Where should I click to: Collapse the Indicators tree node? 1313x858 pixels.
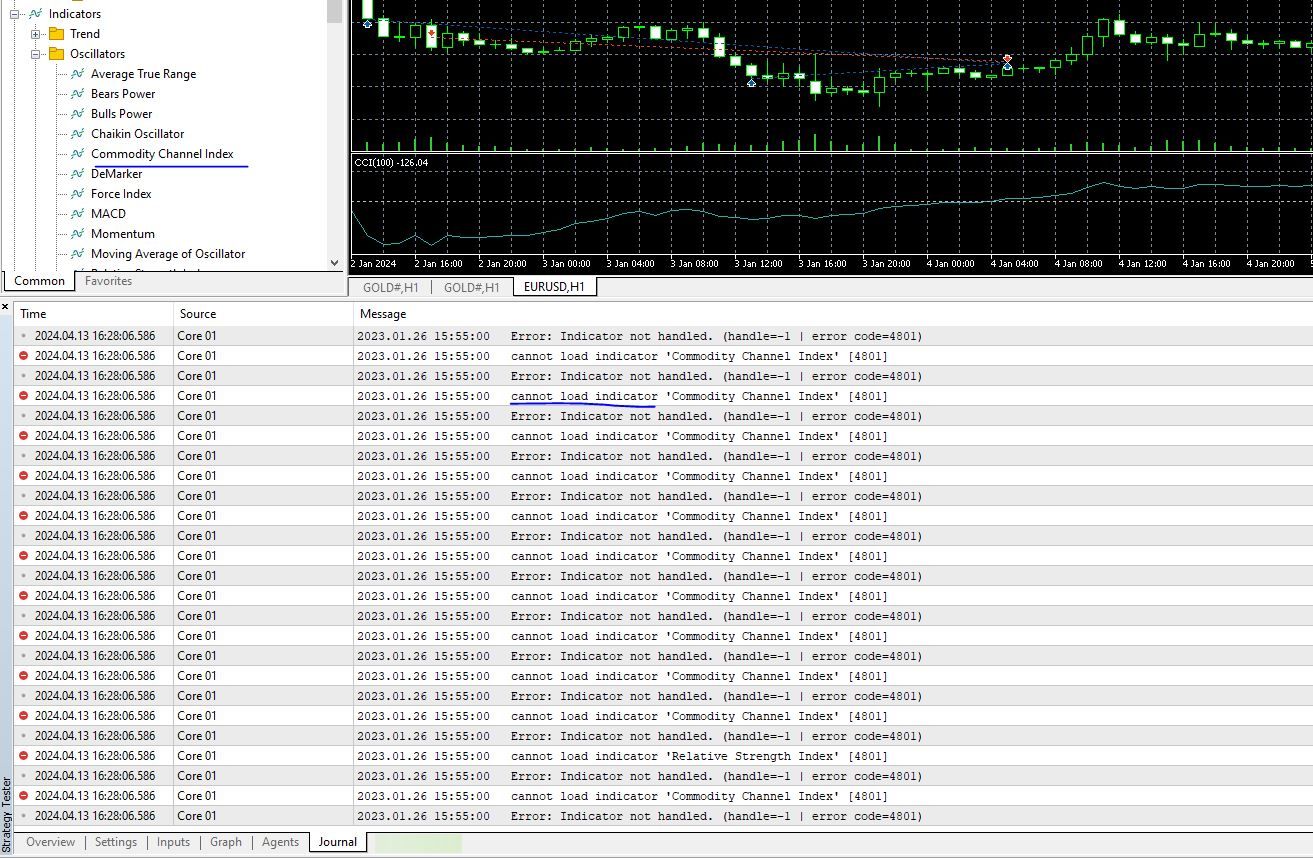tap(15, 14)
